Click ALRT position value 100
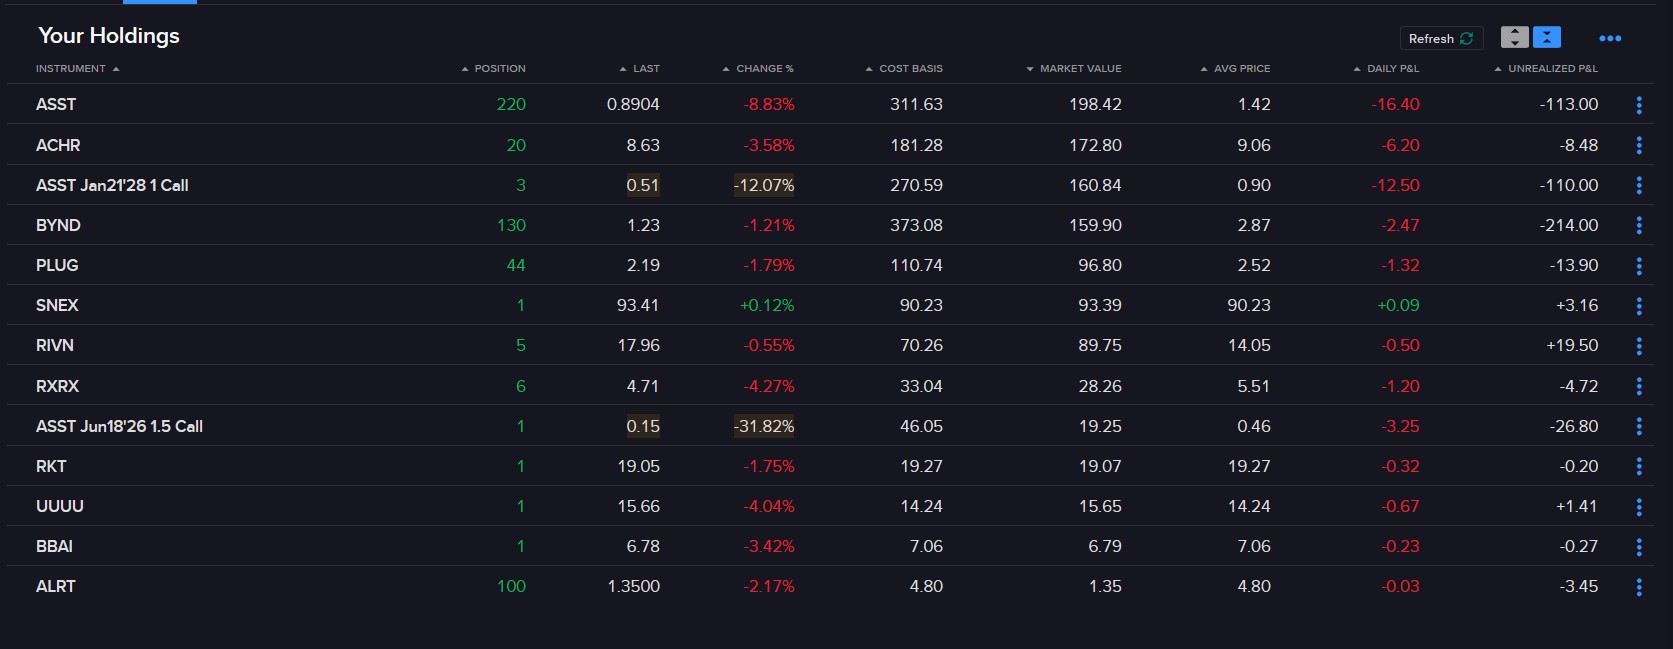This screenshot has height=649, width=1673. [x=511, y=586]
